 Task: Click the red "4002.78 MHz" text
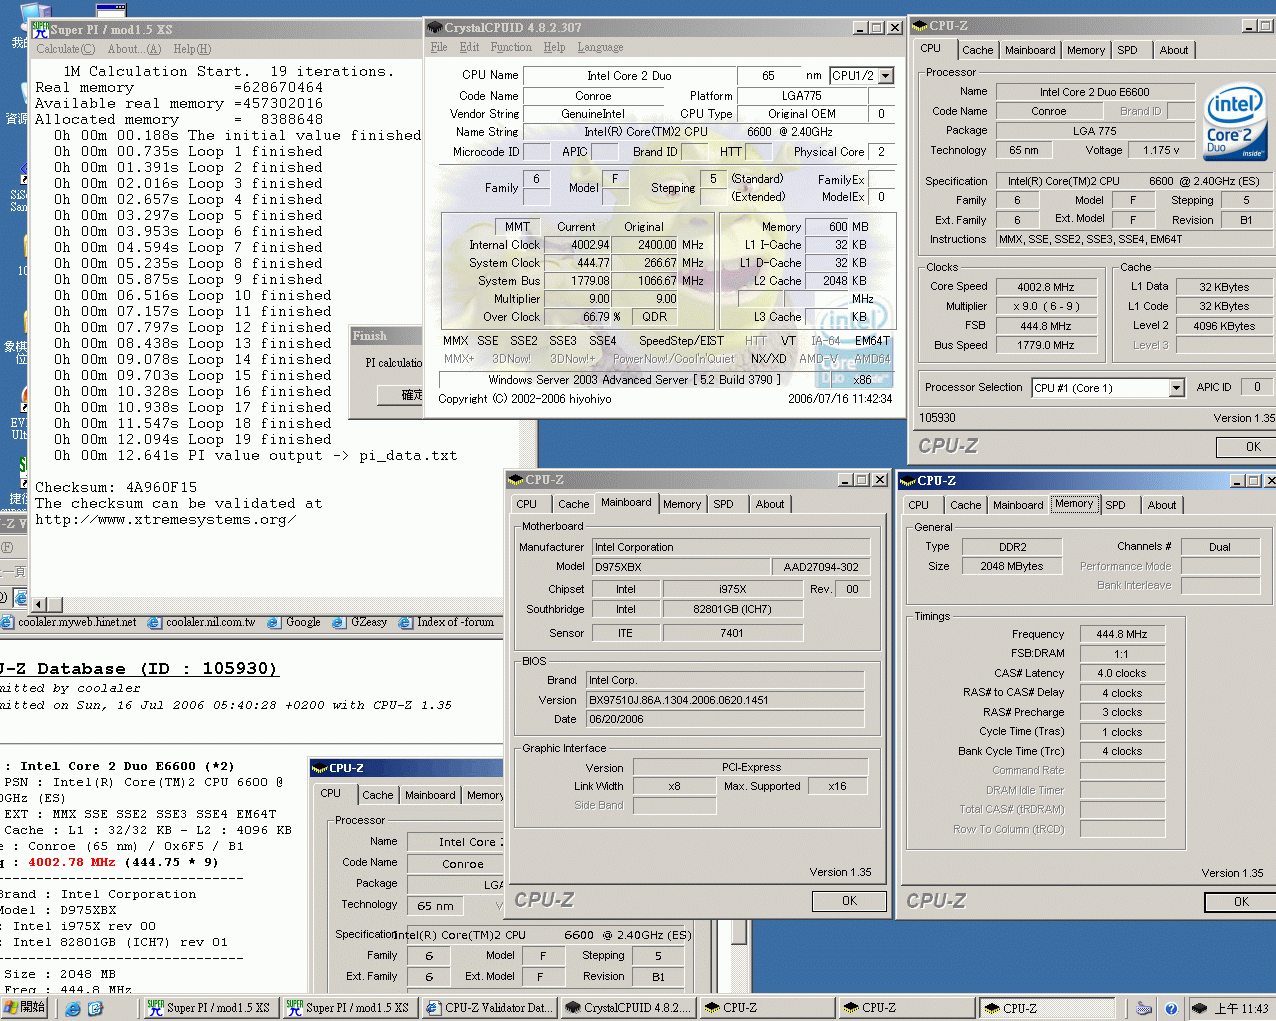click(x=72, y=862)
